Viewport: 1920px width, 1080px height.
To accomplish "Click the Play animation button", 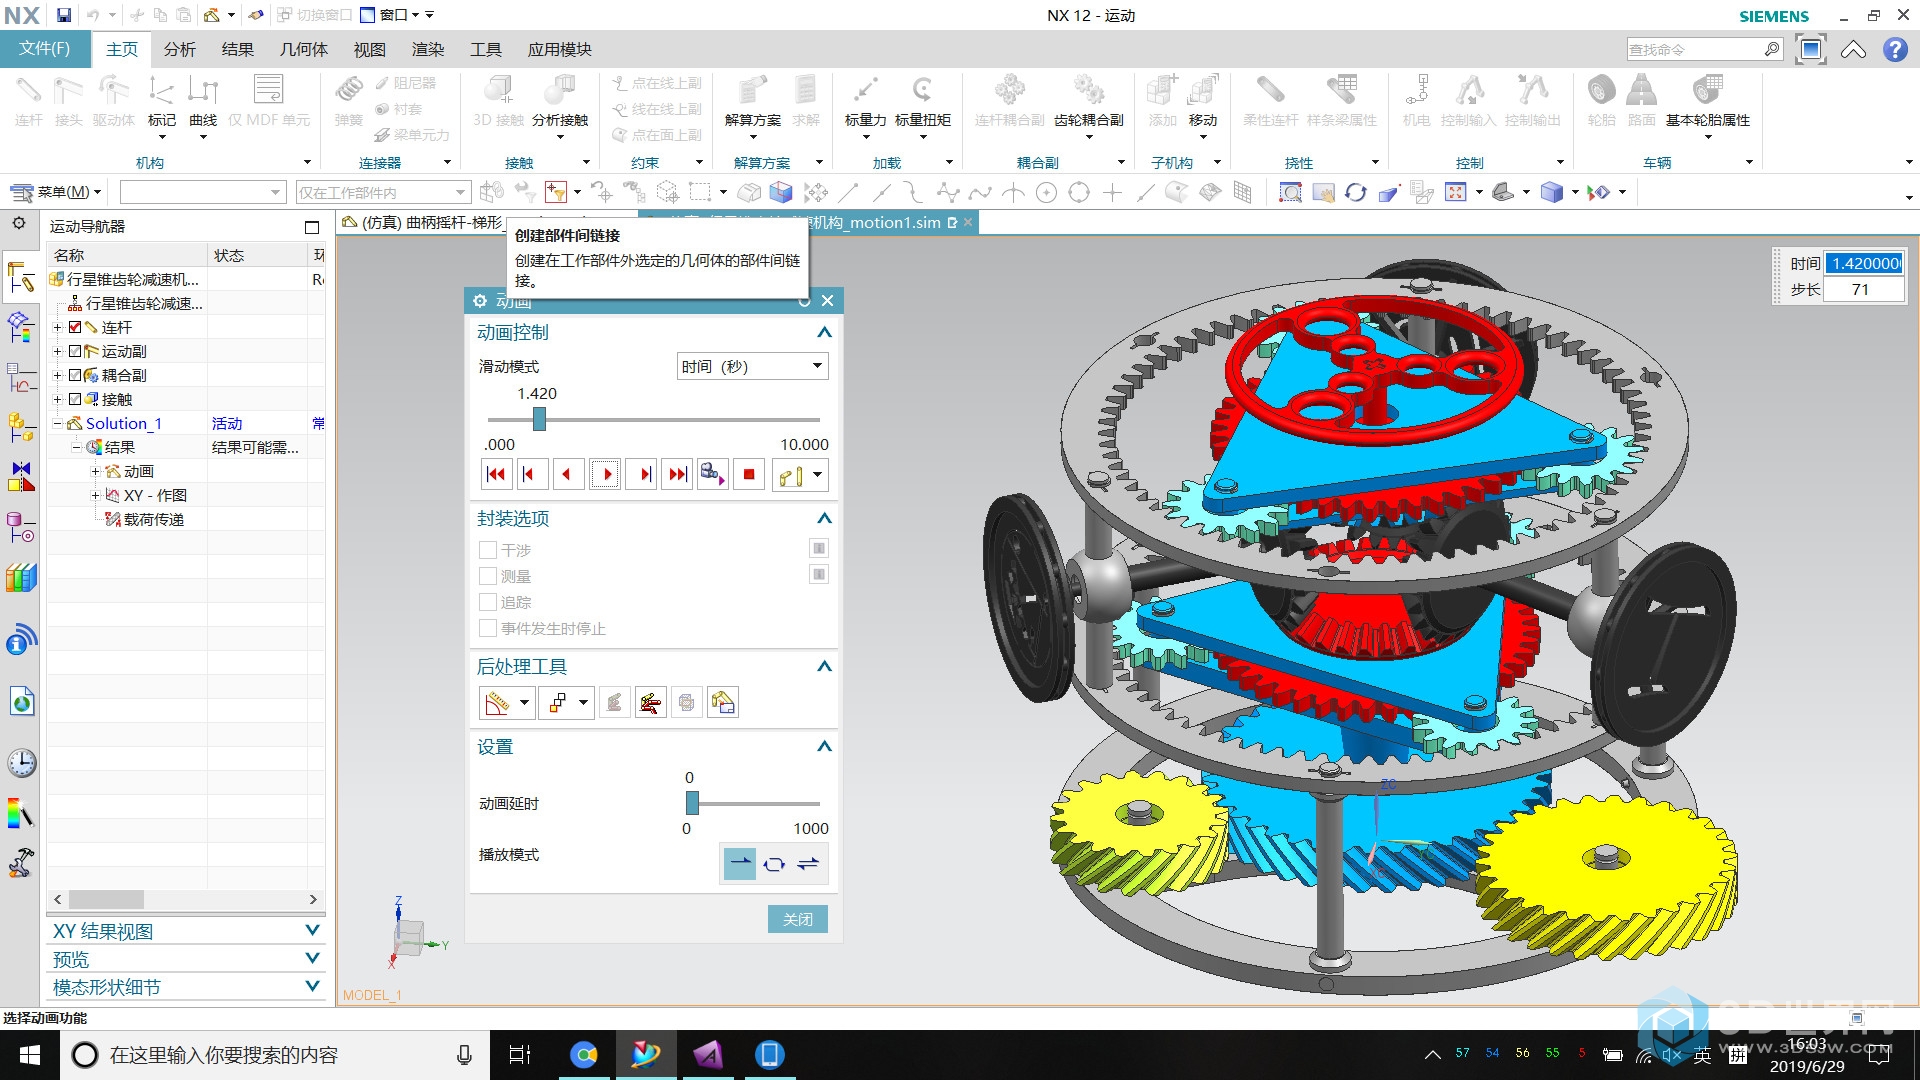I will point(606,475).
